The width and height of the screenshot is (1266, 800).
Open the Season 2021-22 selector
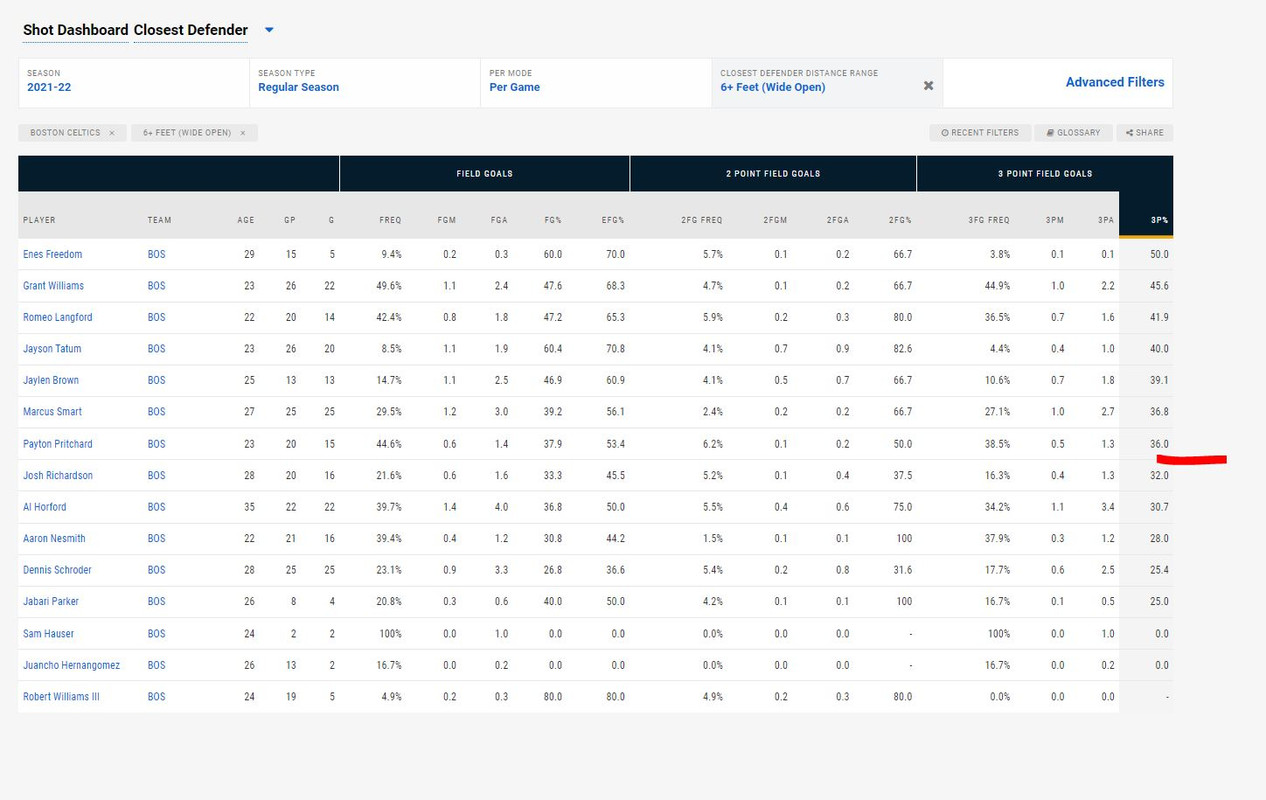134,82
